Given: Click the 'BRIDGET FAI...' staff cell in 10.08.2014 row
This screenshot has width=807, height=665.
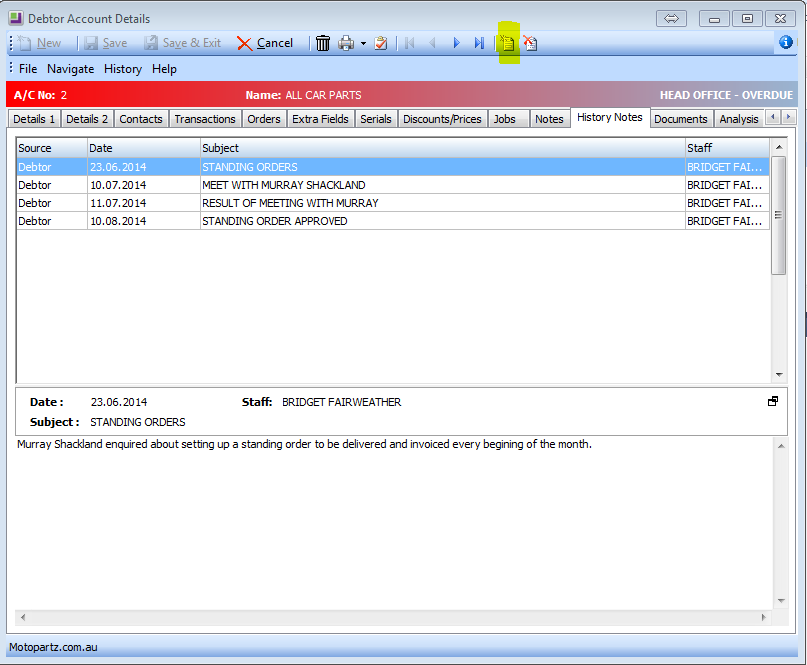Looking at the screenshot, I should tap(725, 221).
